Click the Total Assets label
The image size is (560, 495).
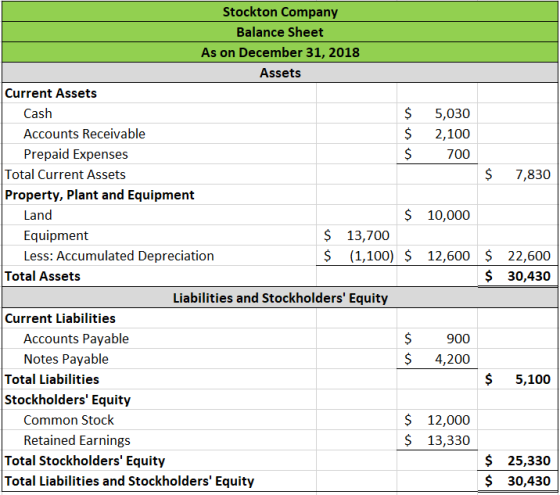pyautogui.click(x=42, y=276)
